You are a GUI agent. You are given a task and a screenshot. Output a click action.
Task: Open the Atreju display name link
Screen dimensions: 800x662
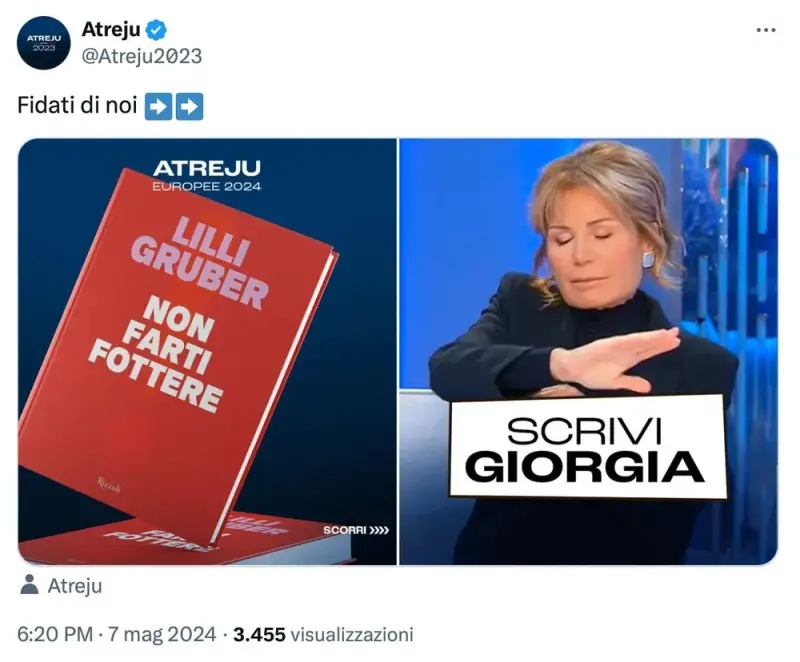tap(111, 30)
